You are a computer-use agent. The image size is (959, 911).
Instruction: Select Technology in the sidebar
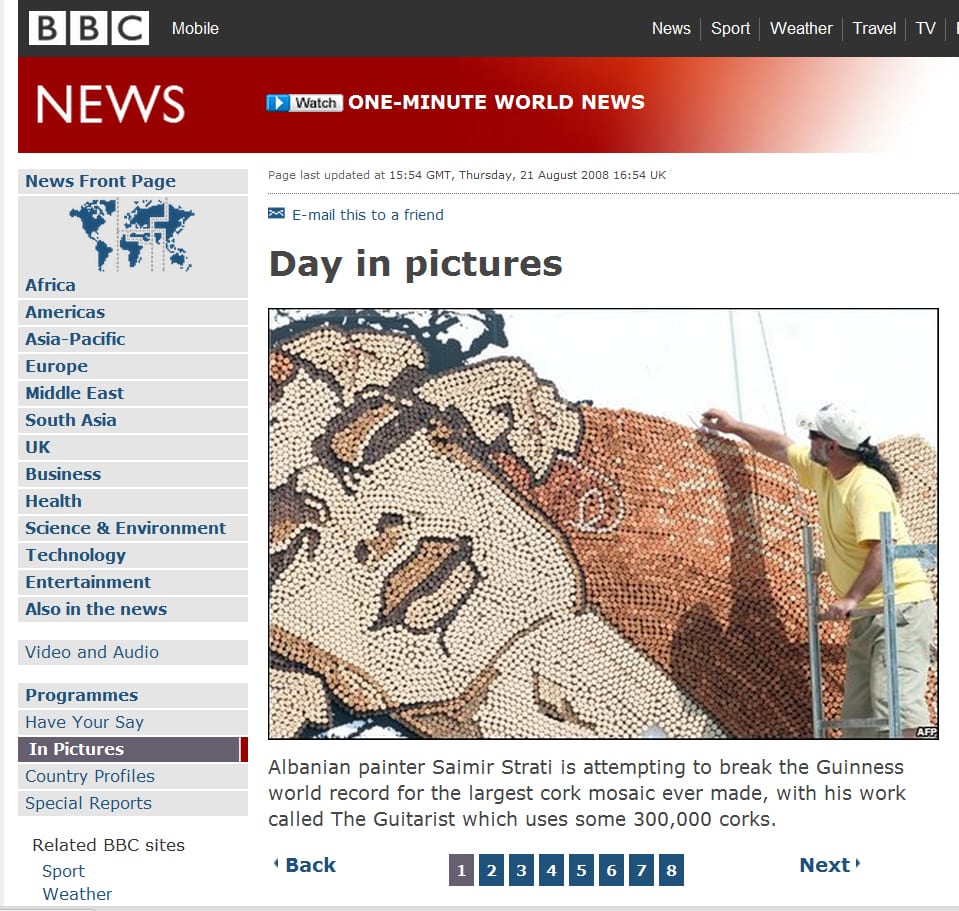coord(133,555)
